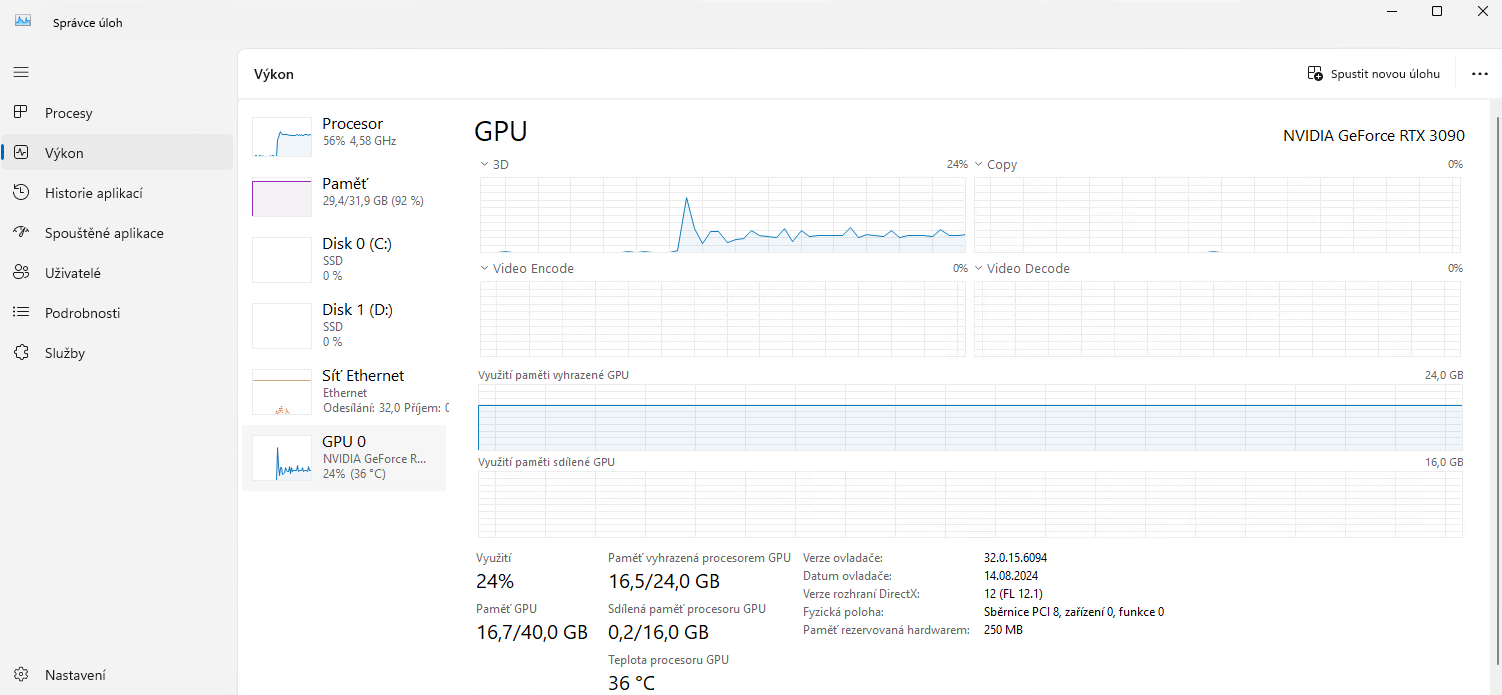The image size is (1502, 695).
Task: Click the Spustit novou úlohu icon
Action: coord(1315,73)
